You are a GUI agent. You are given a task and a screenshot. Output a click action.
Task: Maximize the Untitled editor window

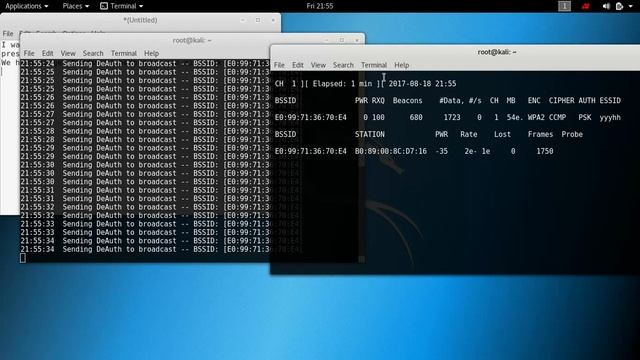pyautogui.click(x=258, y=20)
